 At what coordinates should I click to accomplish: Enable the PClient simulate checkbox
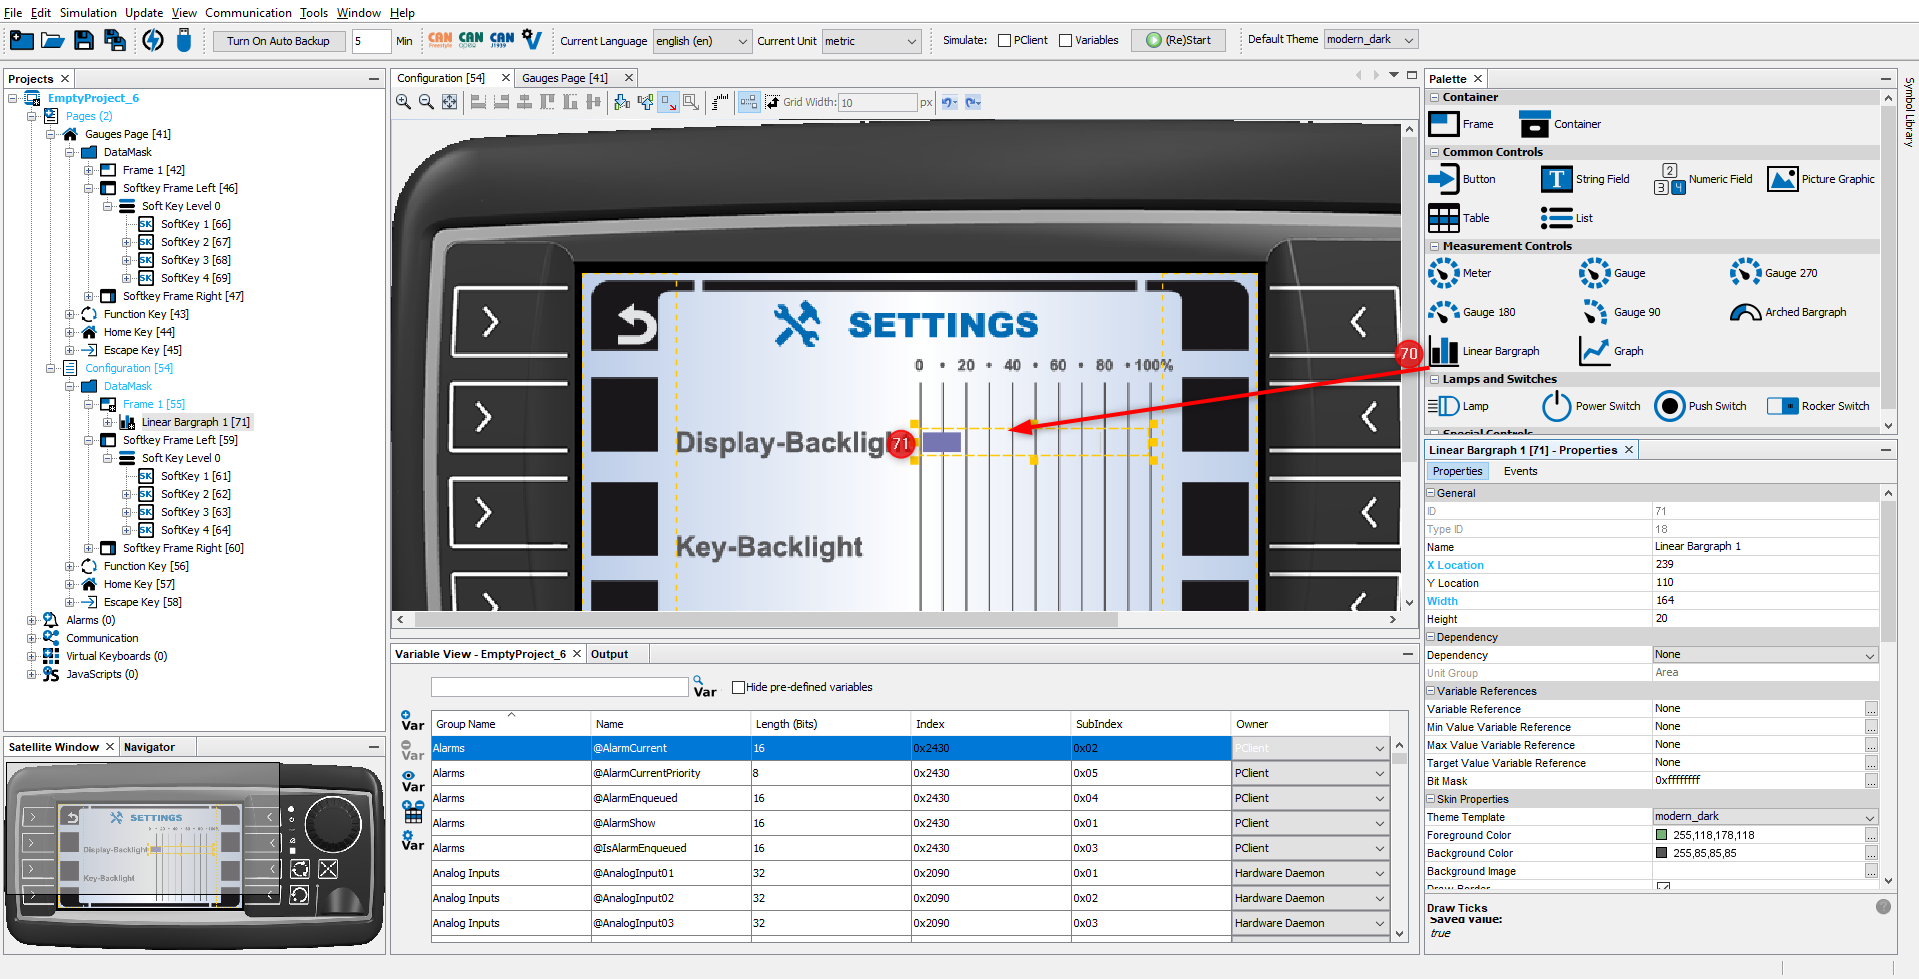pos(1004,41)
